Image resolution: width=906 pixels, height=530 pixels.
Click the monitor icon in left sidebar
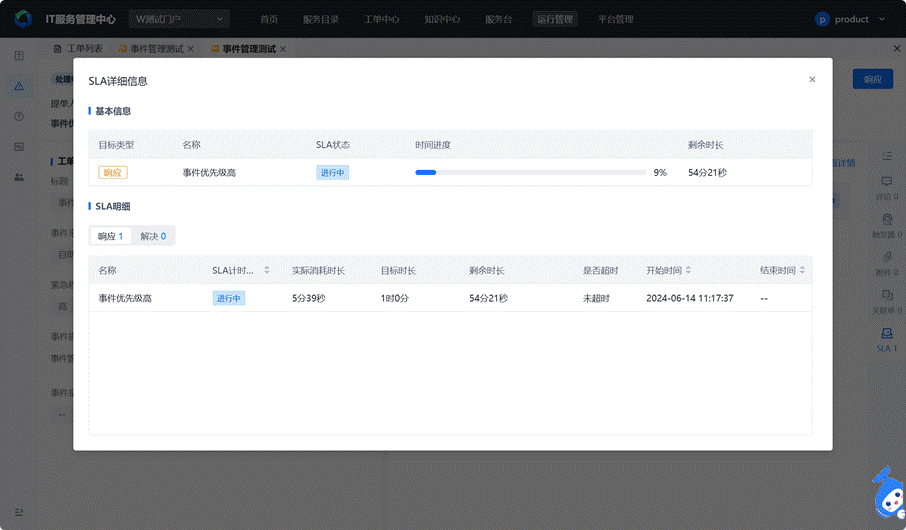[x=19, y=147]
